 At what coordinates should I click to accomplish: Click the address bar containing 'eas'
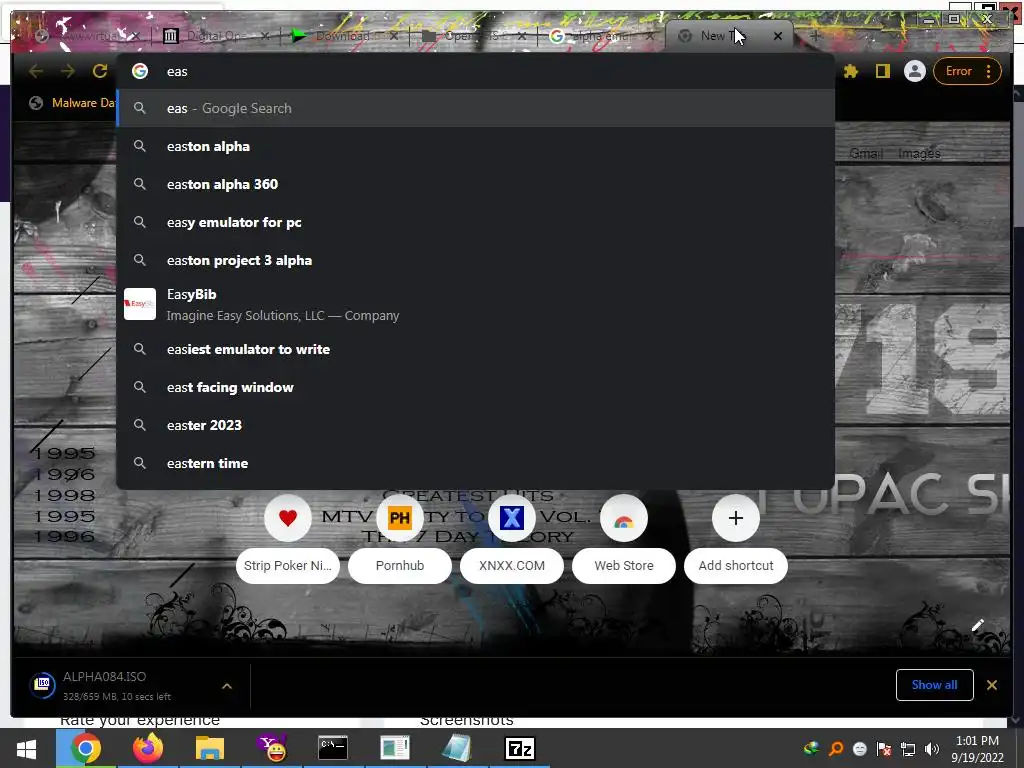coord(475,71)
